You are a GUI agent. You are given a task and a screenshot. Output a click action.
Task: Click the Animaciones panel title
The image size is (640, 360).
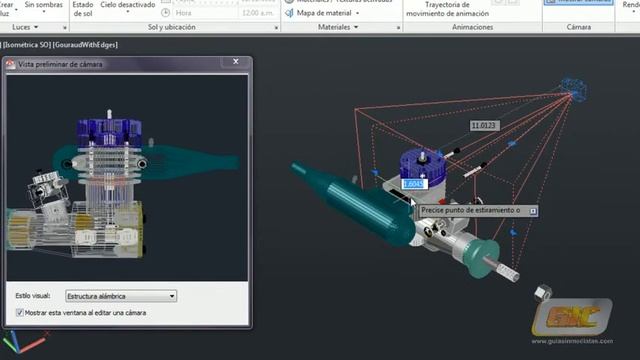pos(472,27)
